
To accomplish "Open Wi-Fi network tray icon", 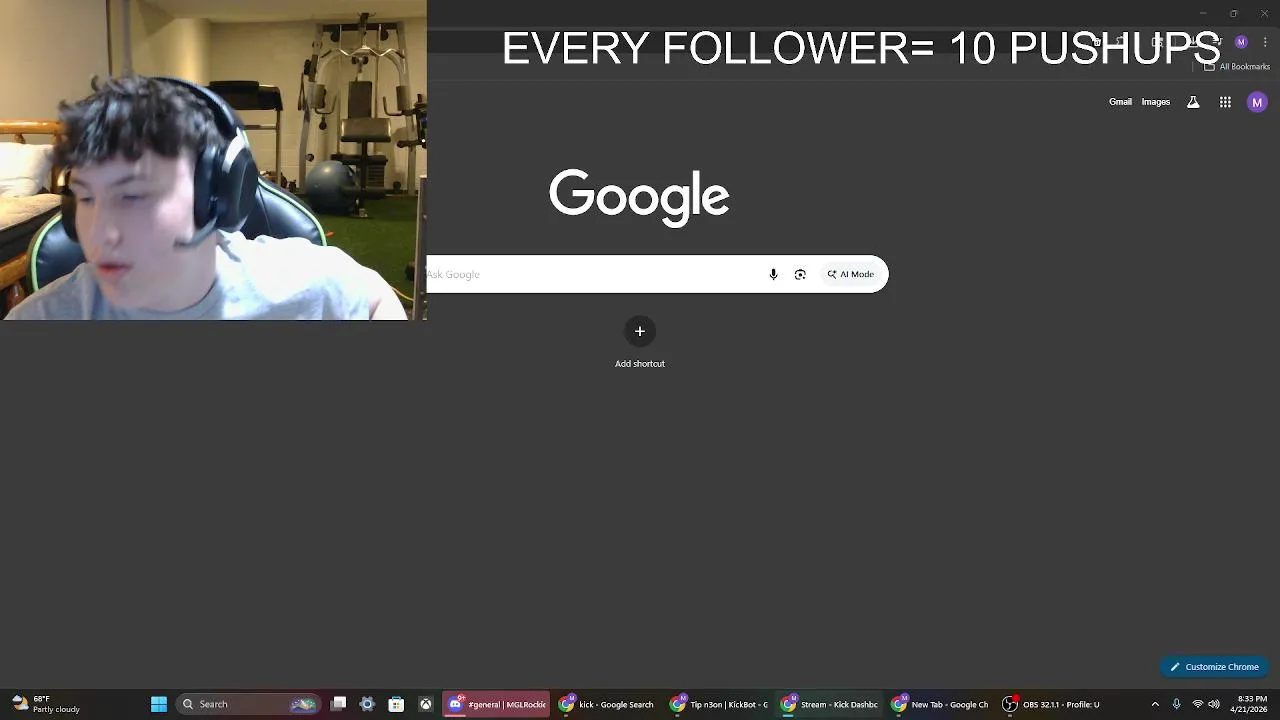I will point(1197,704).
